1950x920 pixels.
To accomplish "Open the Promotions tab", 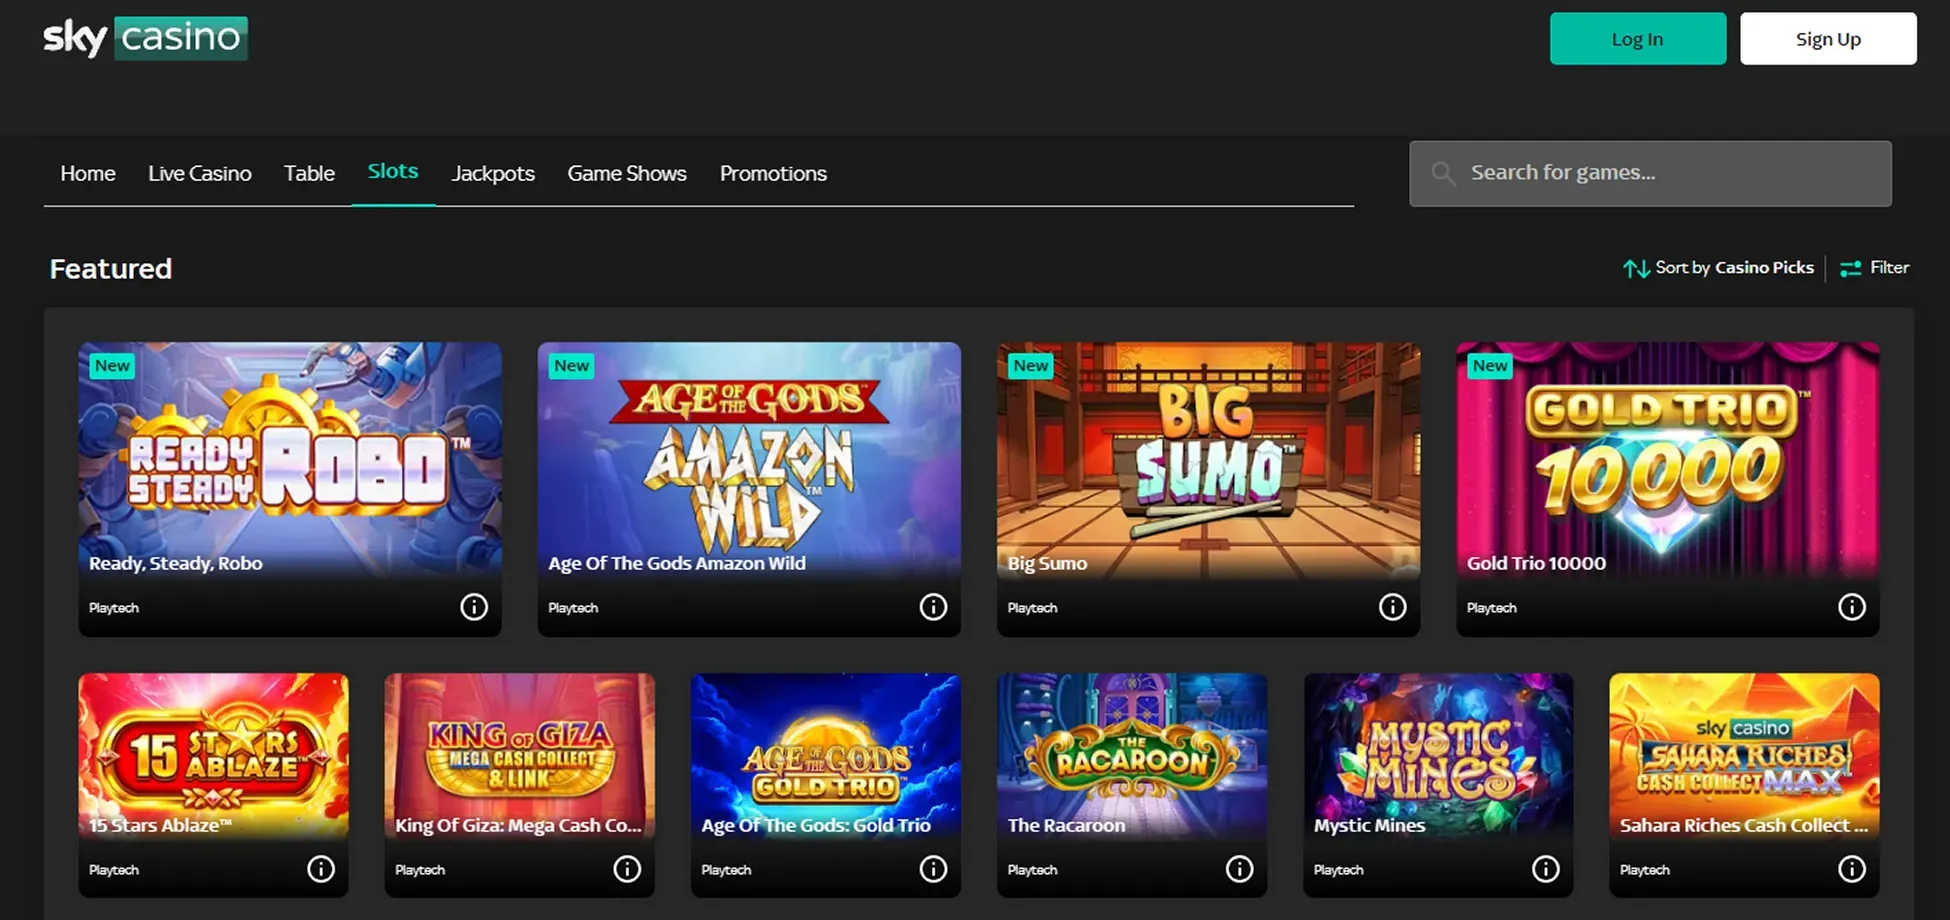I will (773, 173).
